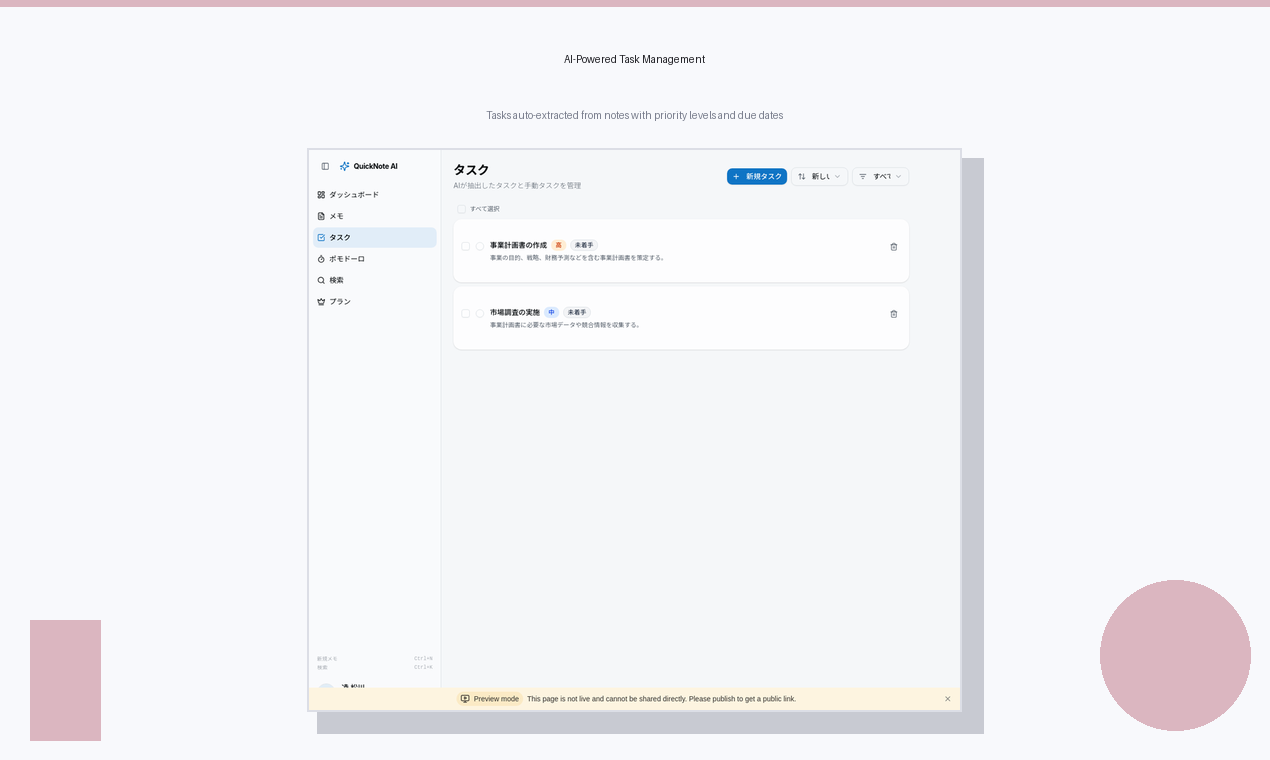The width and height of the screenshot is (1270, 760).
Task: Delete 事業計画書の作成 with the trash icon
Action: point(893,246)
